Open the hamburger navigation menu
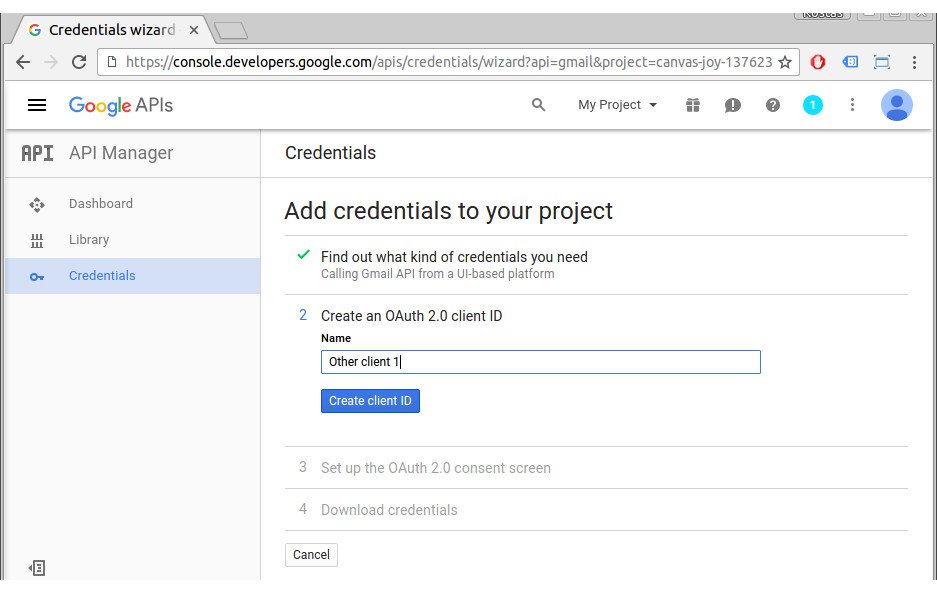Viewport: 937px width, 593px height. tap(37, 105)
